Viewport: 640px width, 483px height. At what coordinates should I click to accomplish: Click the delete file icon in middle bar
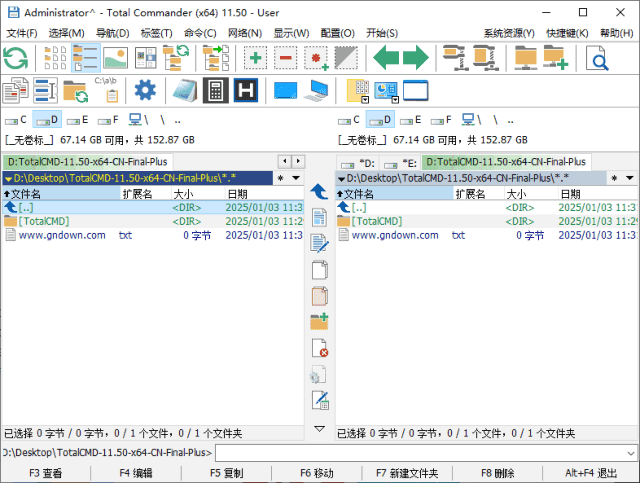click(x=319, y=348)
